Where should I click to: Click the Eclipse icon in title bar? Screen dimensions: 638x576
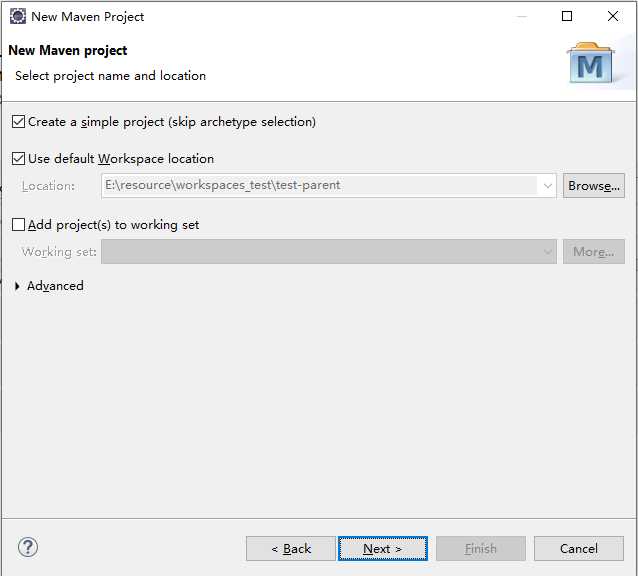(x=17, y=16)
